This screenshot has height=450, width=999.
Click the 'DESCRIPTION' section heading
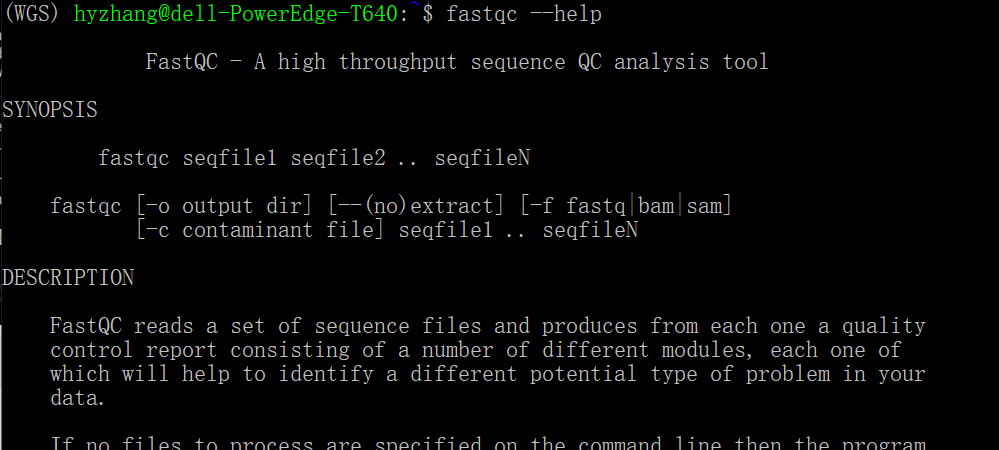click(68, 277)
